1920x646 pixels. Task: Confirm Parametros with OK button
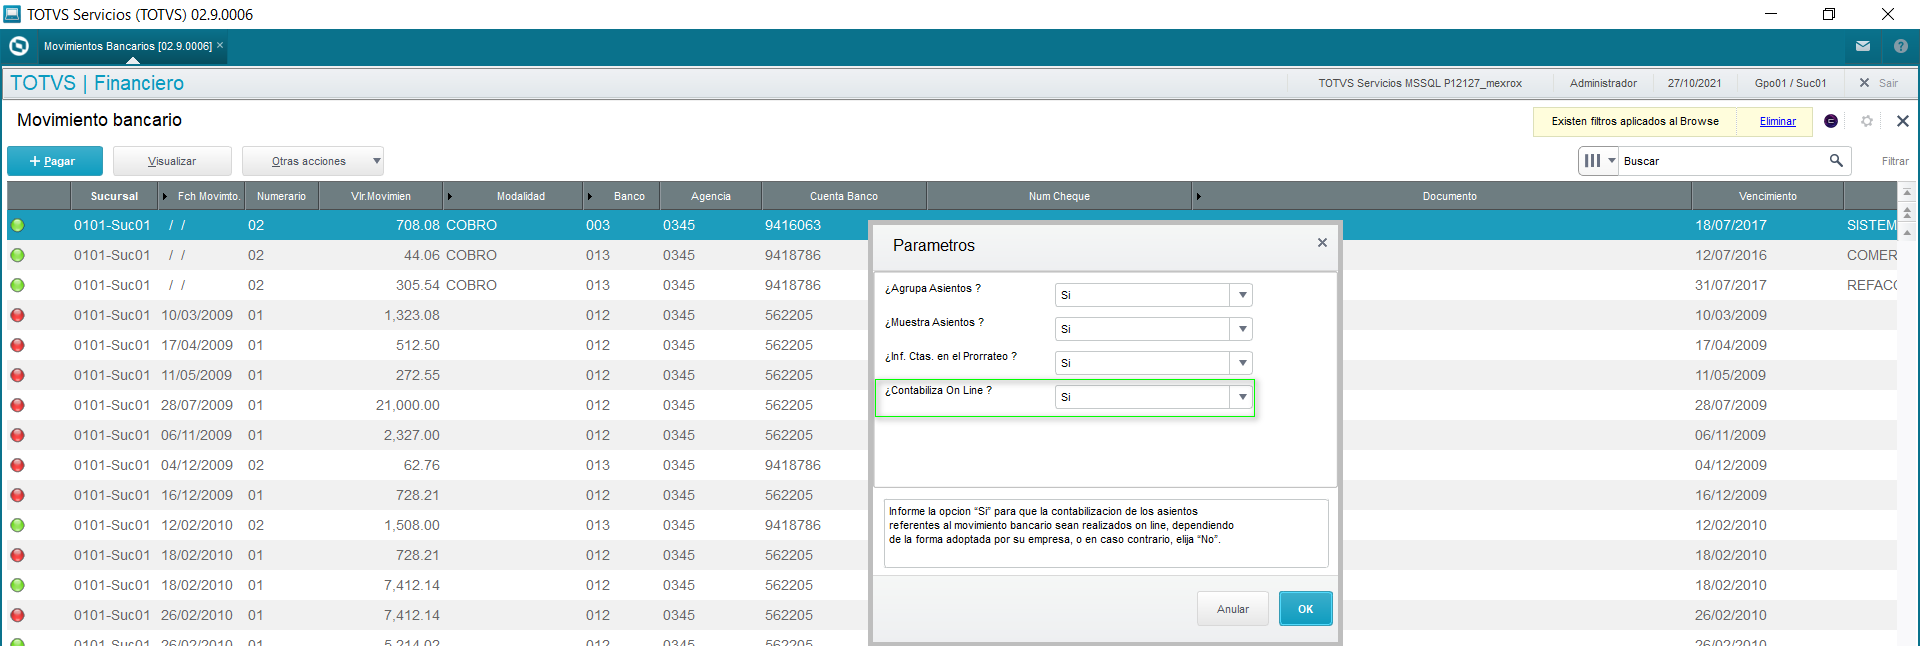pos(1305,609)
